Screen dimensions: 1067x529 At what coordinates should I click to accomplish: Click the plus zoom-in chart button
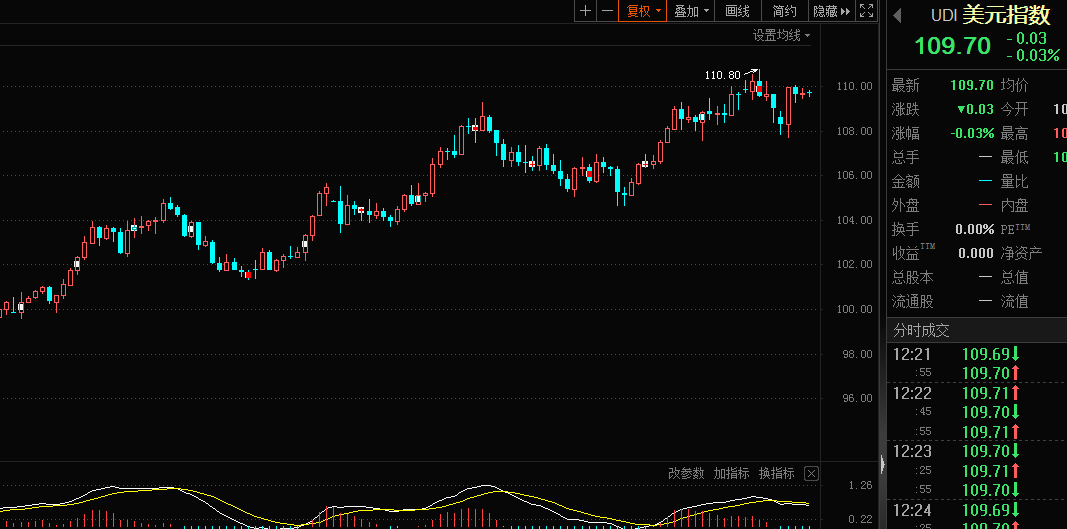(x=585, y=11)
